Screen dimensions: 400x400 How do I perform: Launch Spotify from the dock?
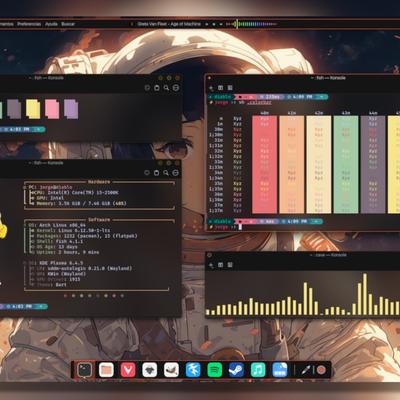(215, 370)
